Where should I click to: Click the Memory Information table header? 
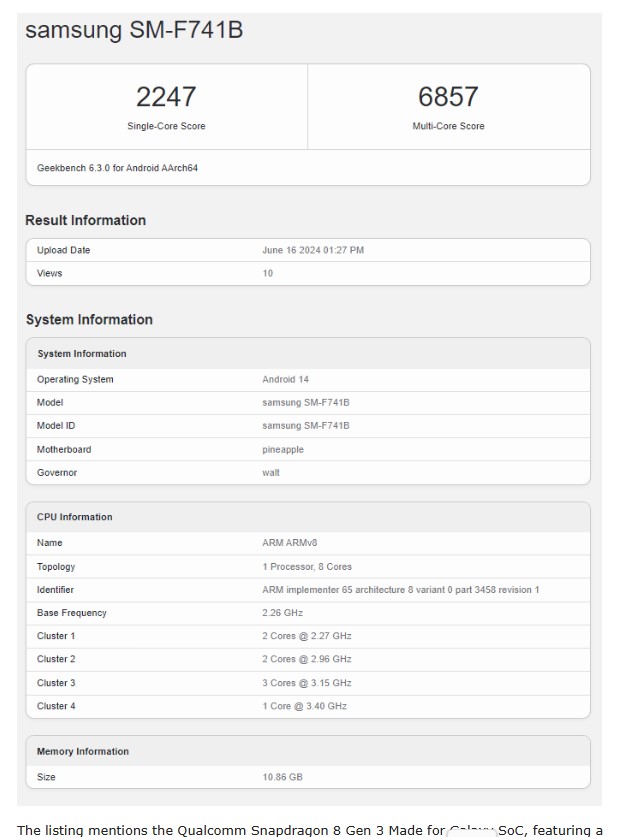coord(83,751)
